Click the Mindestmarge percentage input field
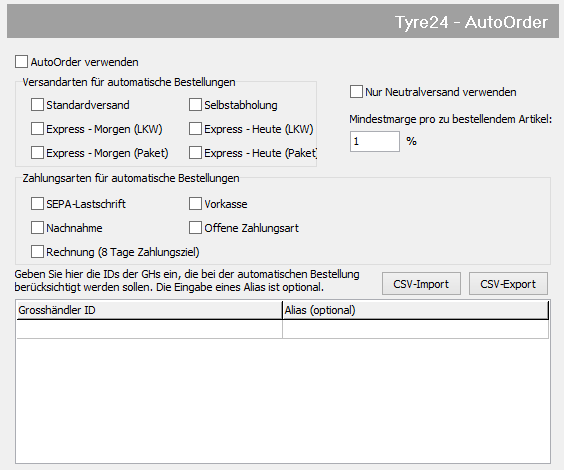Screen dimensions: 564x470 pyautogui.click(x=375, y=141)
